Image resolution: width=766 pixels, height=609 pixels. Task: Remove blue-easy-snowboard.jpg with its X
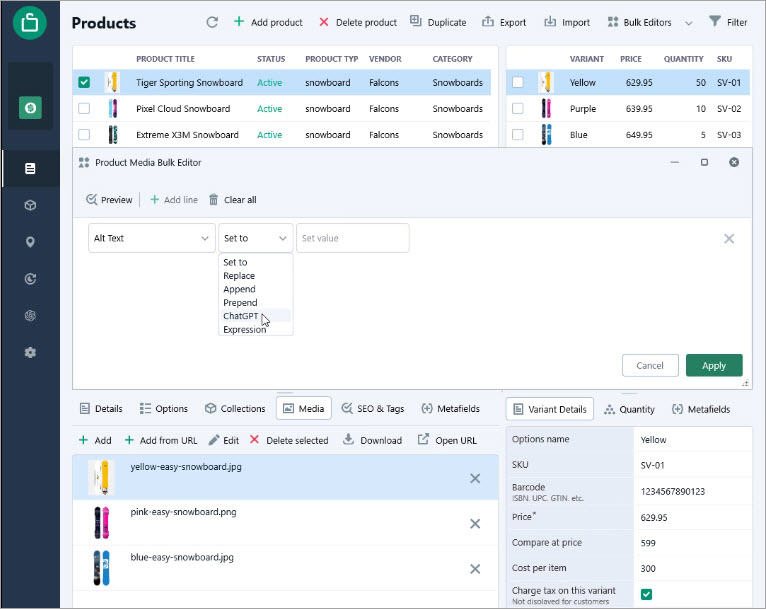tap(475, 569)
